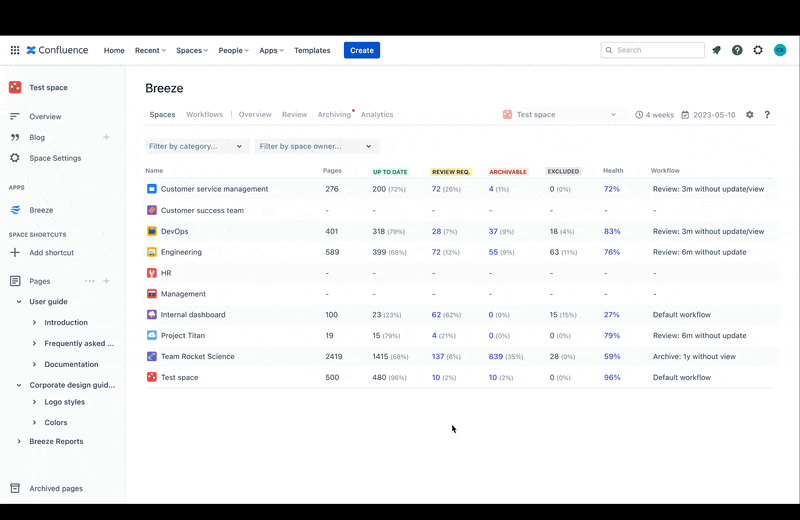Expand the Breeze Reports tree item

click(x=19, y=441)
